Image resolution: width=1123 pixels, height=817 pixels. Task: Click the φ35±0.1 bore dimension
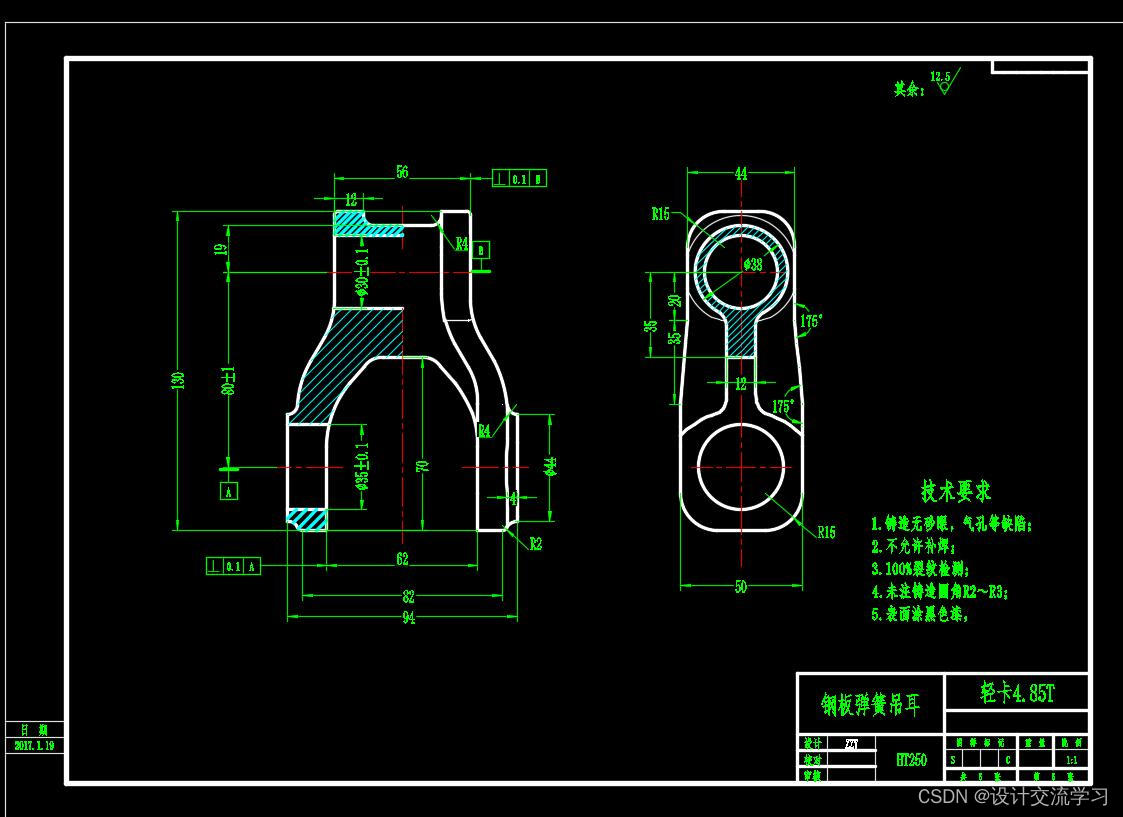tap(362, 467)
